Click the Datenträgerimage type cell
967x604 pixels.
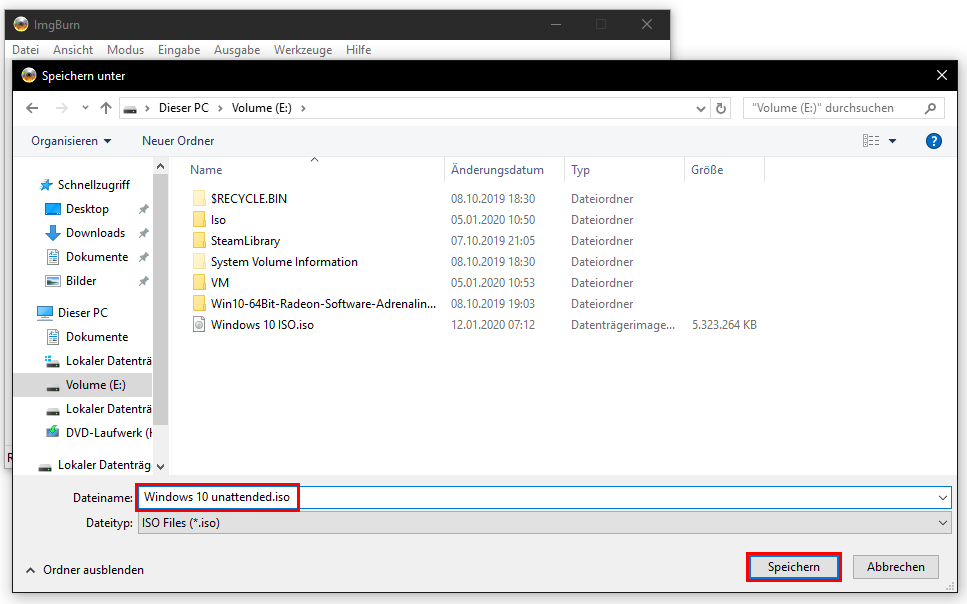pyautogui.click(x=623, y=325)
